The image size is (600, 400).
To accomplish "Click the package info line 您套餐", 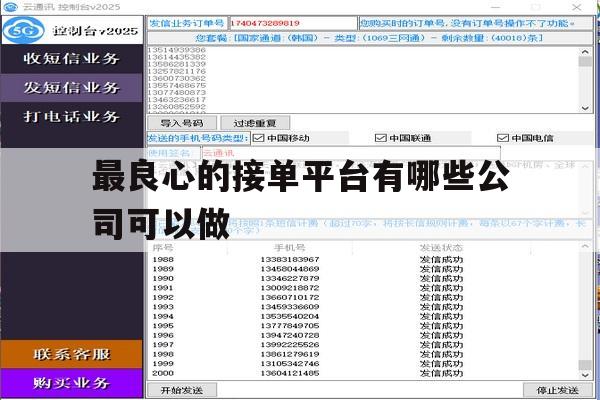I will pos(369,38).
